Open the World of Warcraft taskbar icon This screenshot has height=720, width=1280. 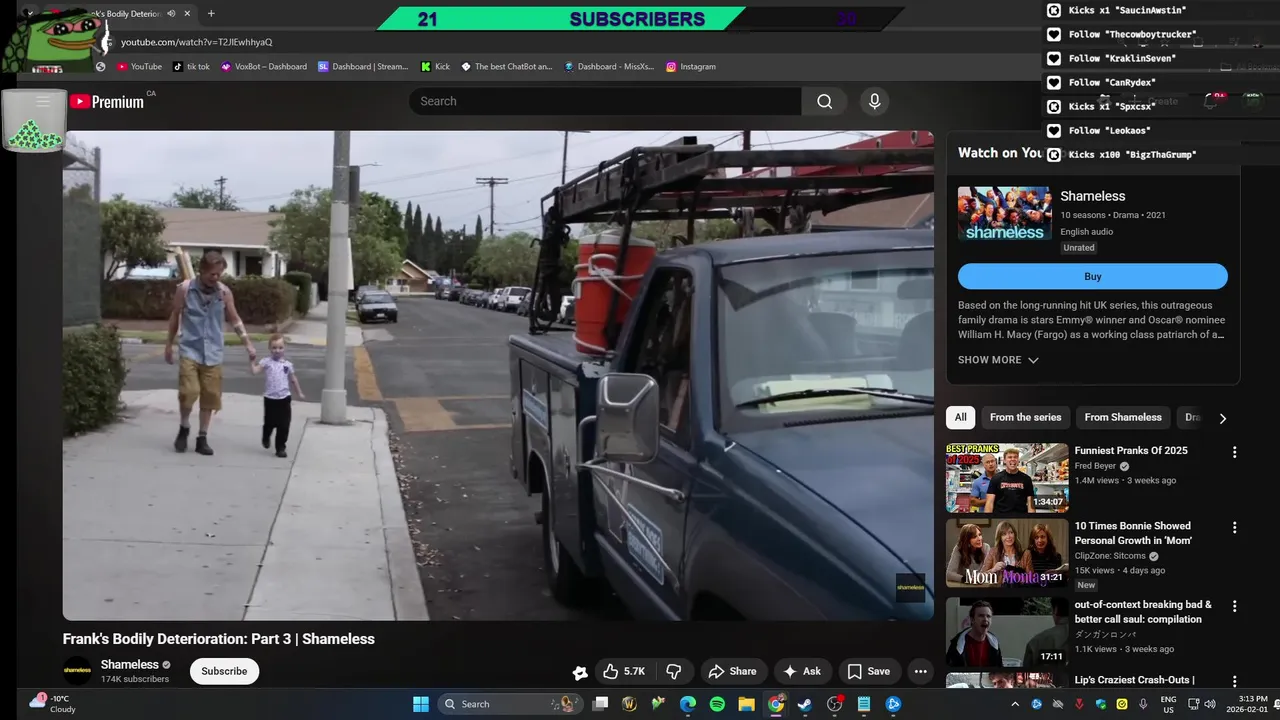click(629, 704)
